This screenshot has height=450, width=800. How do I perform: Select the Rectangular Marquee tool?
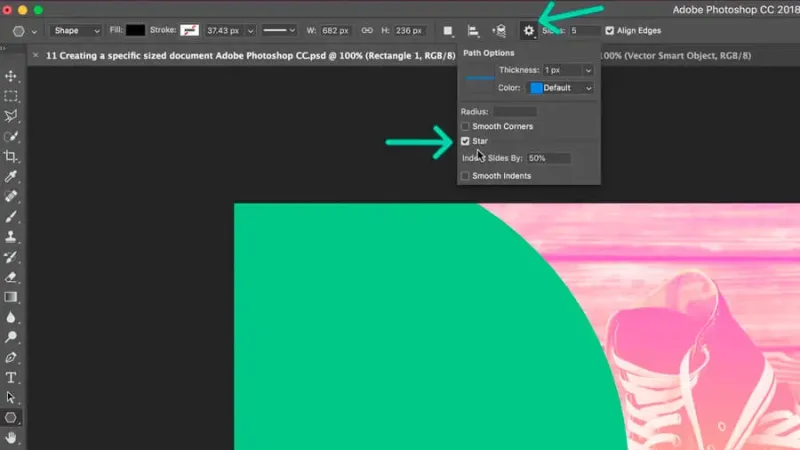click(11, 96)
